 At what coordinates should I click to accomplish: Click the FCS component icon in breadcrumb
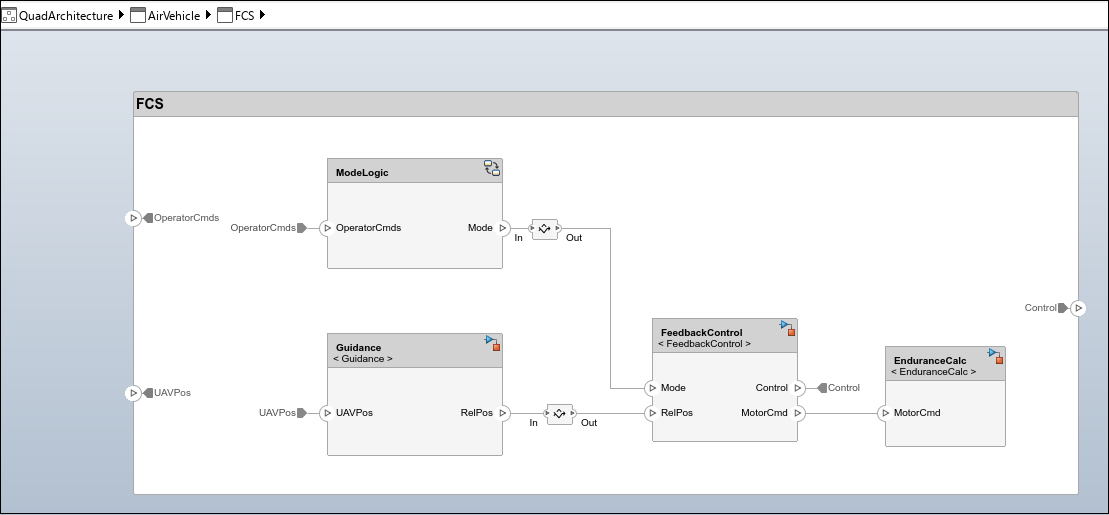pyautogui.click(x=225, y=15)
